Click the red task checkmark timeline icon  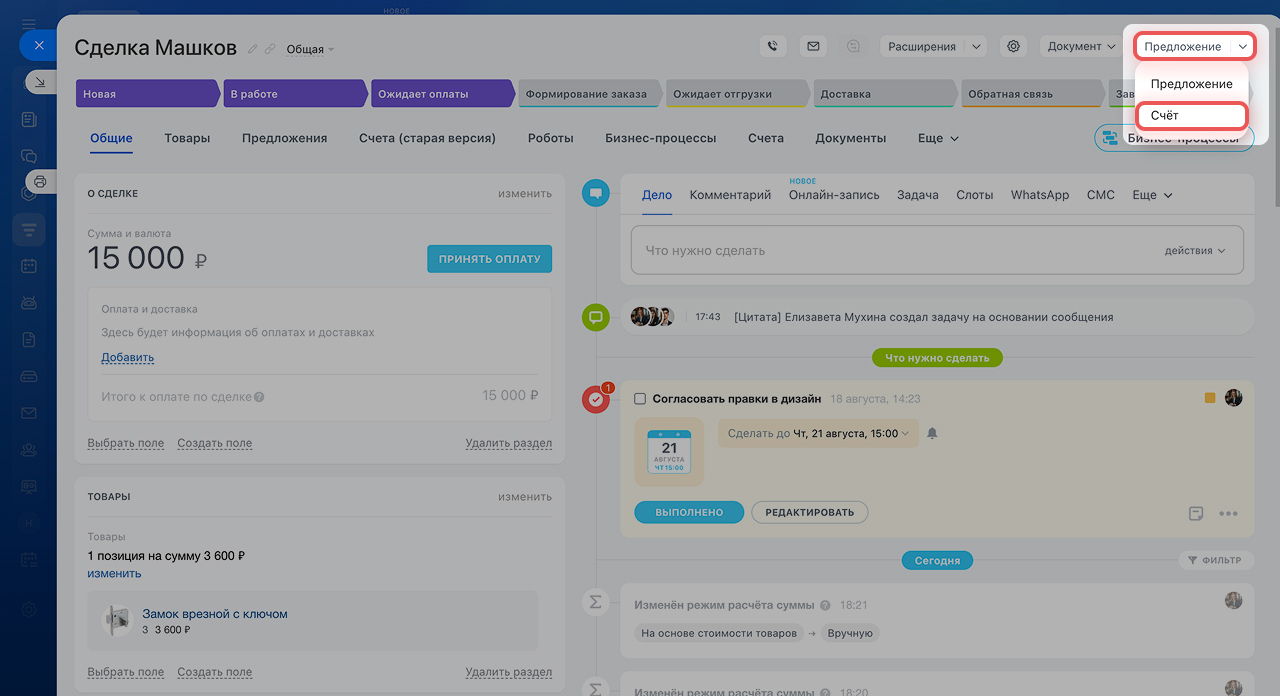click(x=596, y=400)
